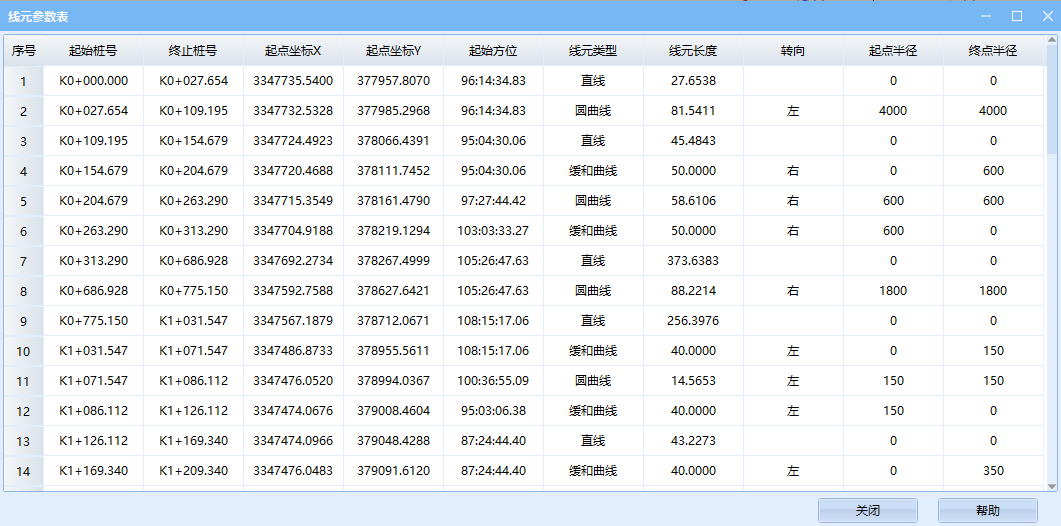This screenshot has width=1061, height=526.
Task: Click the scrollbar down arrow
Action: (x=1052, y=486)
